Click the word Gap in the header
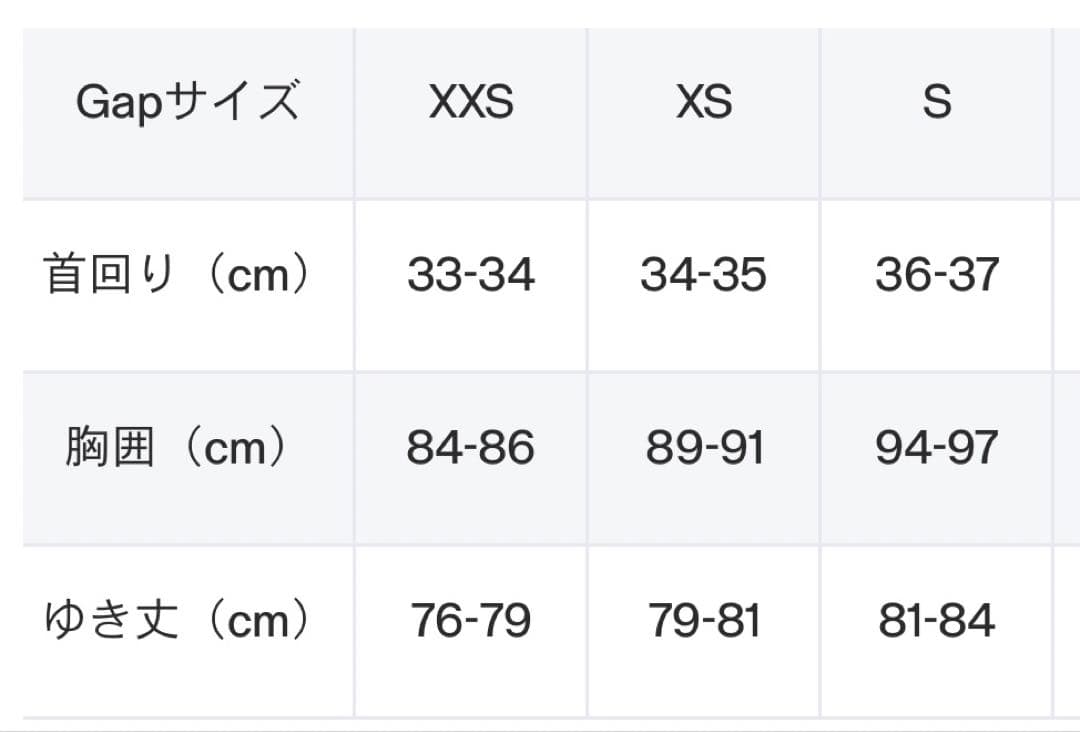 (118, 103)
